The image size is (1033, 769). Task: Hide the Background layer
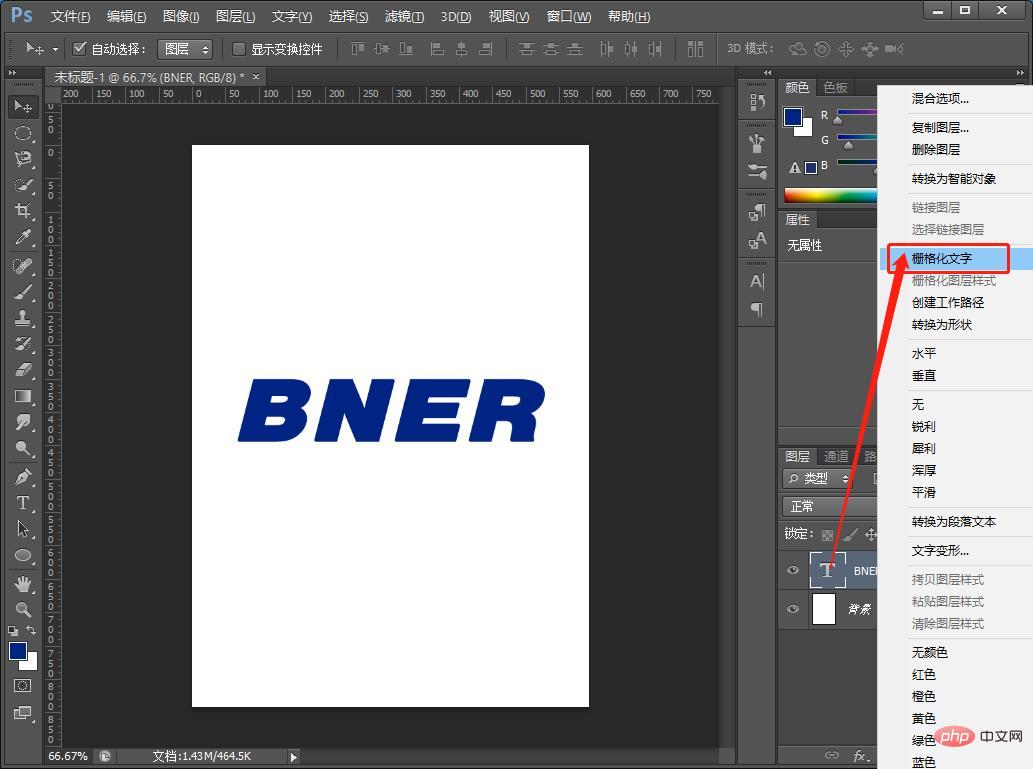tap(793, 609)
